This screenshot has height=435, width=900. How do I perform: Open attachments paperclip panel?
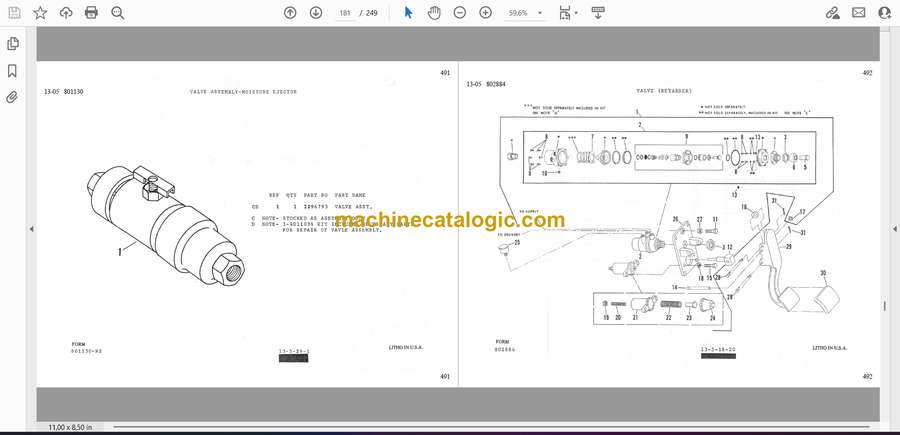pyautogui.click(x=12, y=97)
